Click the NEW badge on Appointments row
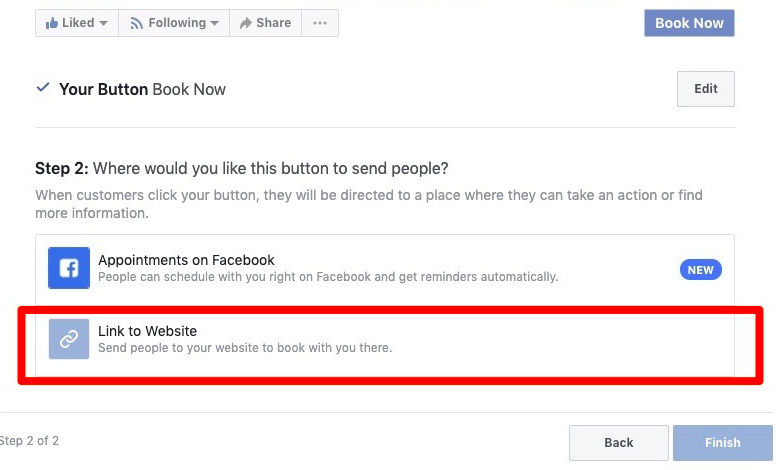Viewport: 776px width, 470px height. point(700,270)
